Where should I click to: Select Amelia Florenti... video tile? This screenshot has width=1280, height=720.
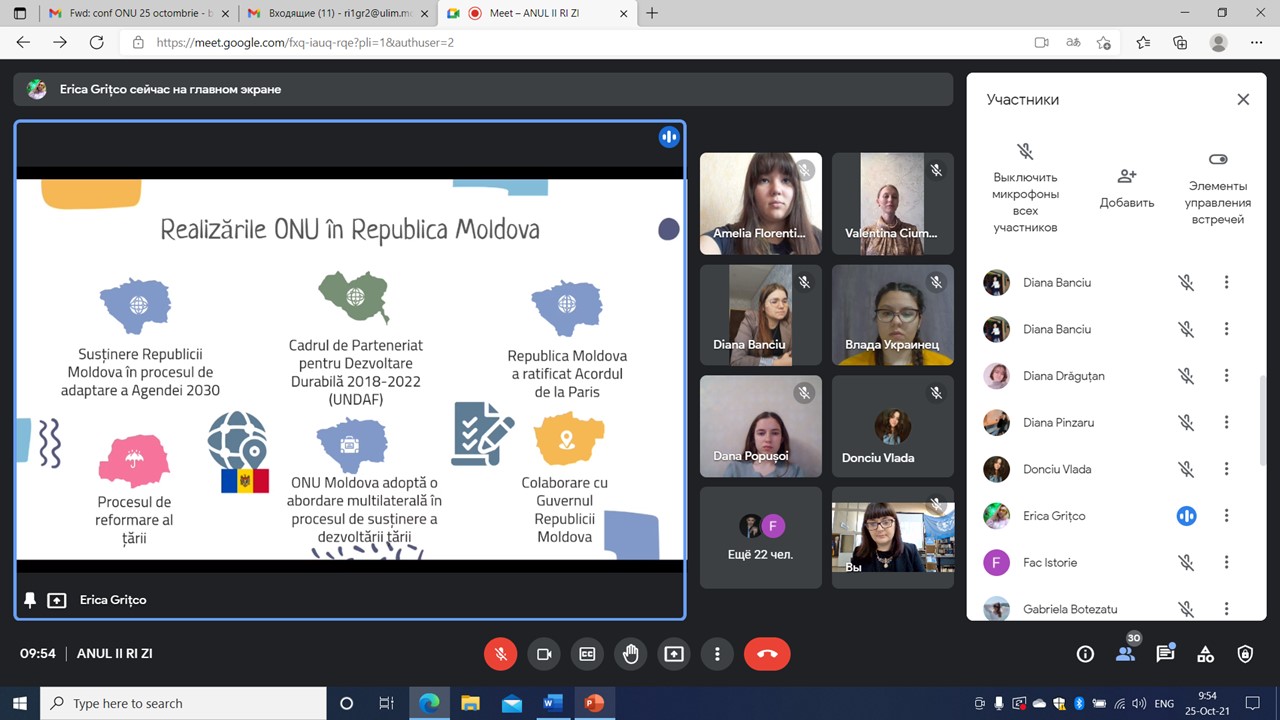(761, 203)
